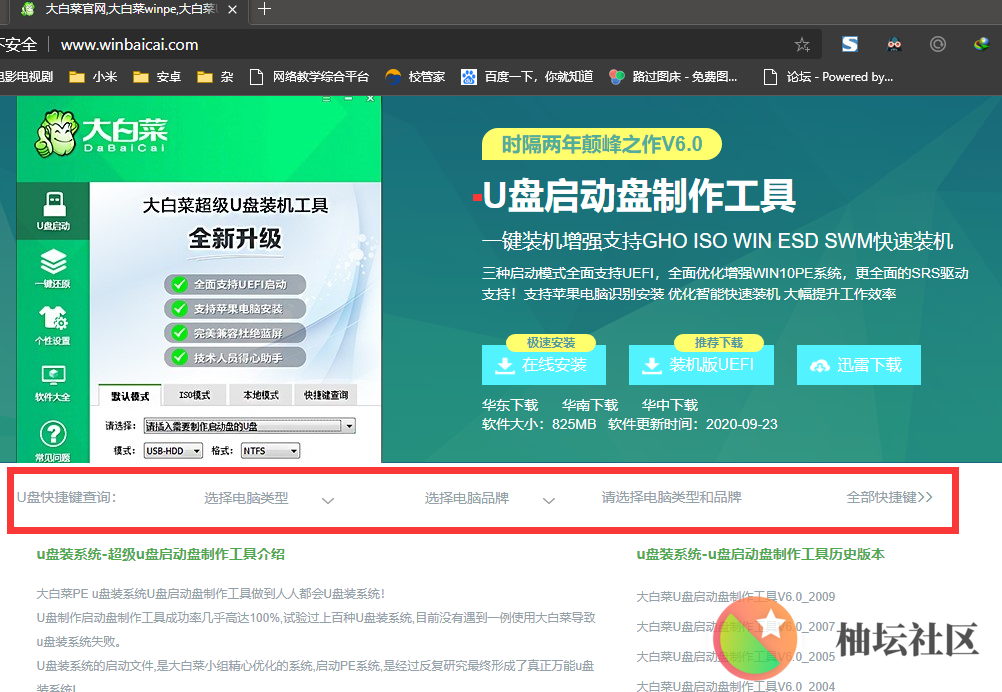Open the 网络教学综合平台 bookmark
Screen dimensions: 1002x692
(x=309, y=77)
